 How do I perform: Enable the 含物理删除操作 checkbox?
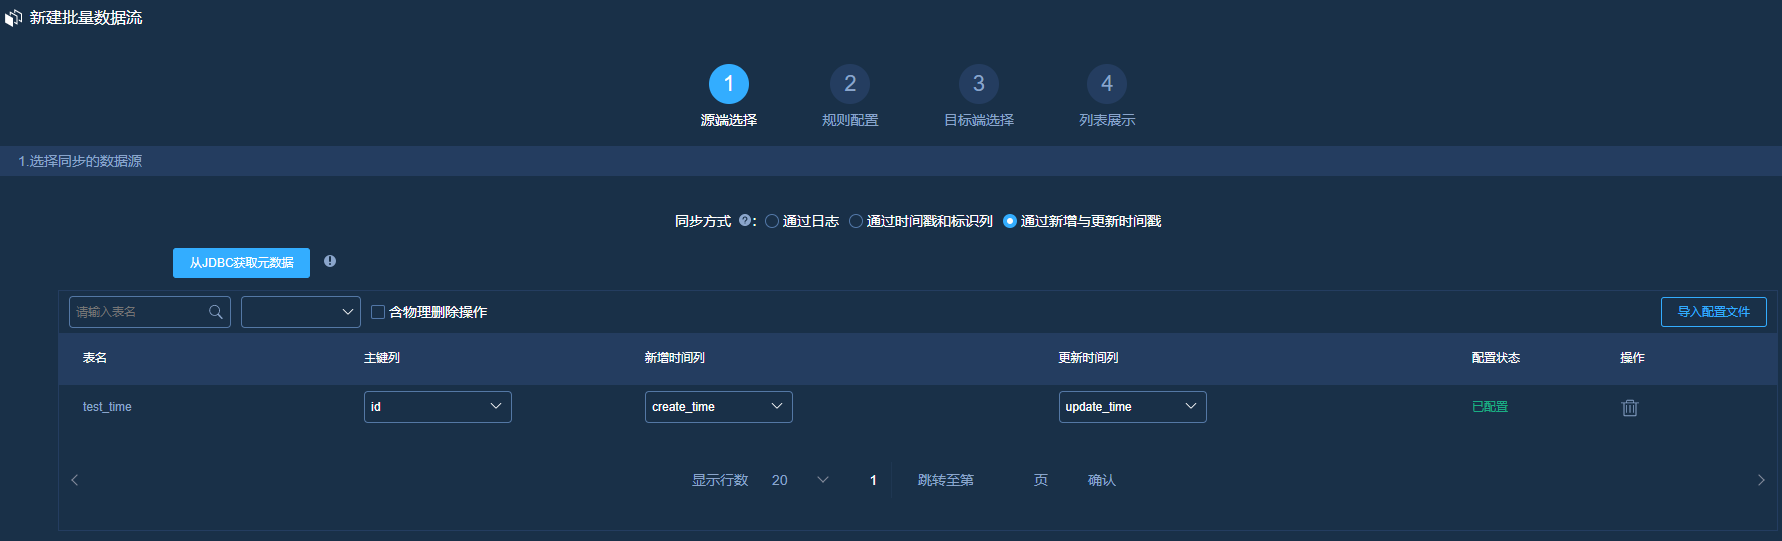(378, 312)
